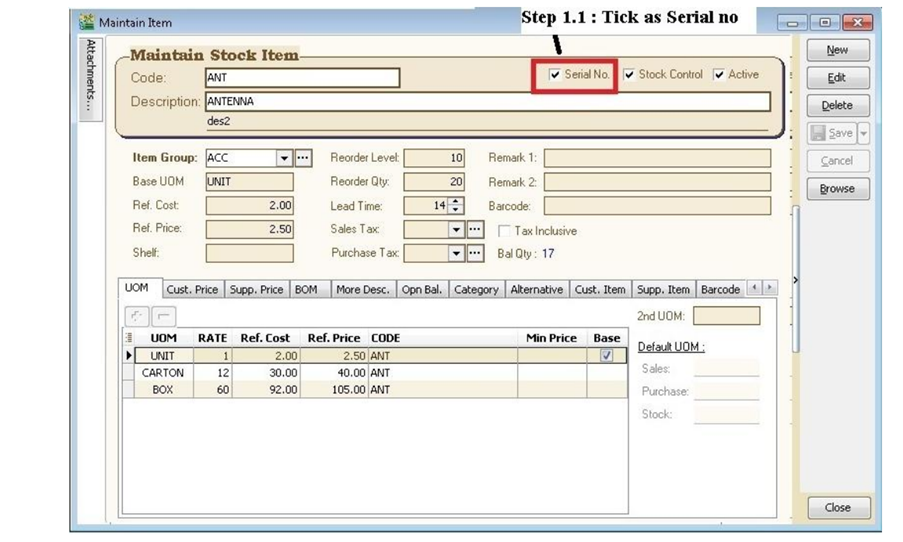Click the ellipsis button beside Purchase Tax
This screenshot has height=542, width=903.
[476, 254]
